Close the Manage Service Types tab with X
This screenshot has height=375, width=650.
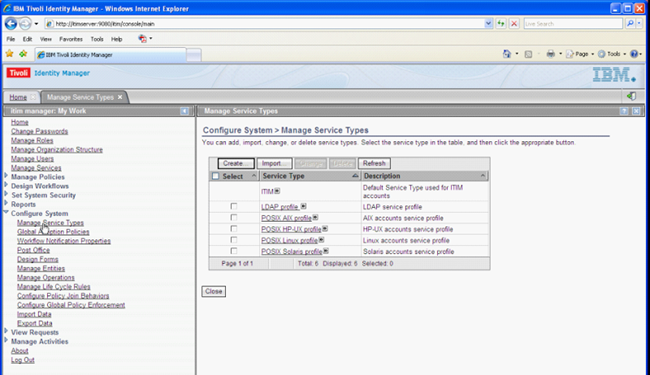pyautogui.click(x=120, y=97)
